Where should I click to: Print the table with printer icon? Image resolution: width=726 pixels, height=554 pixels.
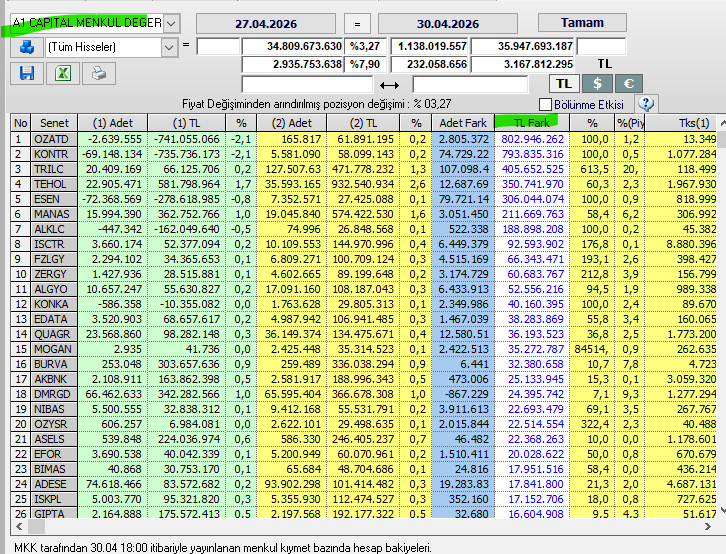pyautogui.click(x=99, y=74)
